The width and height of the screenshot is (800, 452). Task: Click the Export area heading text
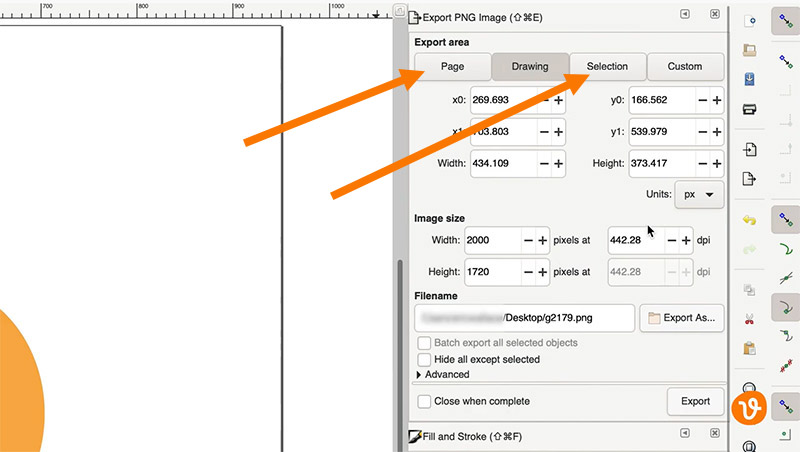(x=442, y=42)
